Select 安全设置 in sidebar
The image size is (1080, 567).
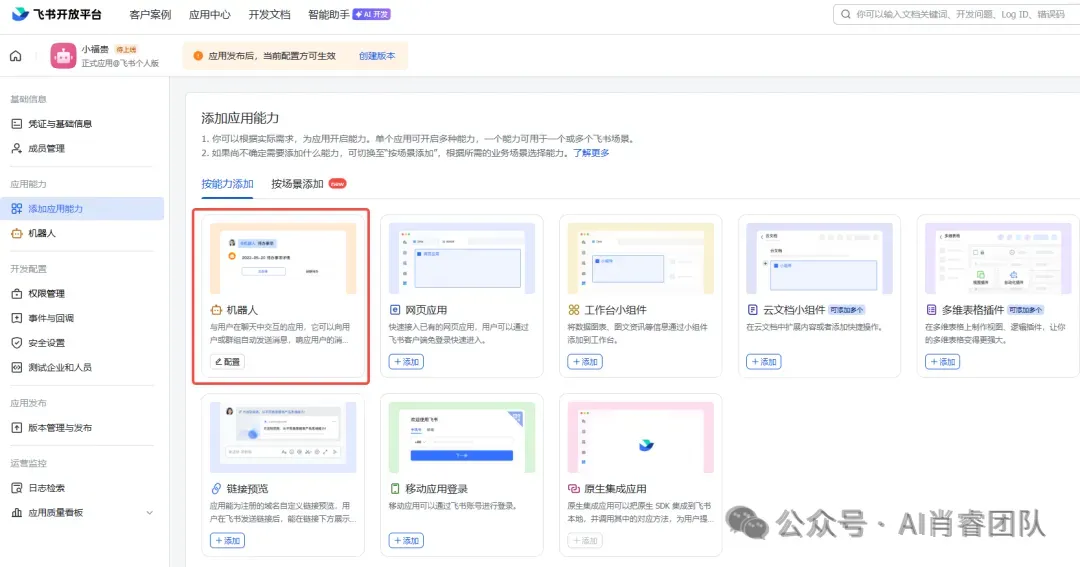point(46,342)
